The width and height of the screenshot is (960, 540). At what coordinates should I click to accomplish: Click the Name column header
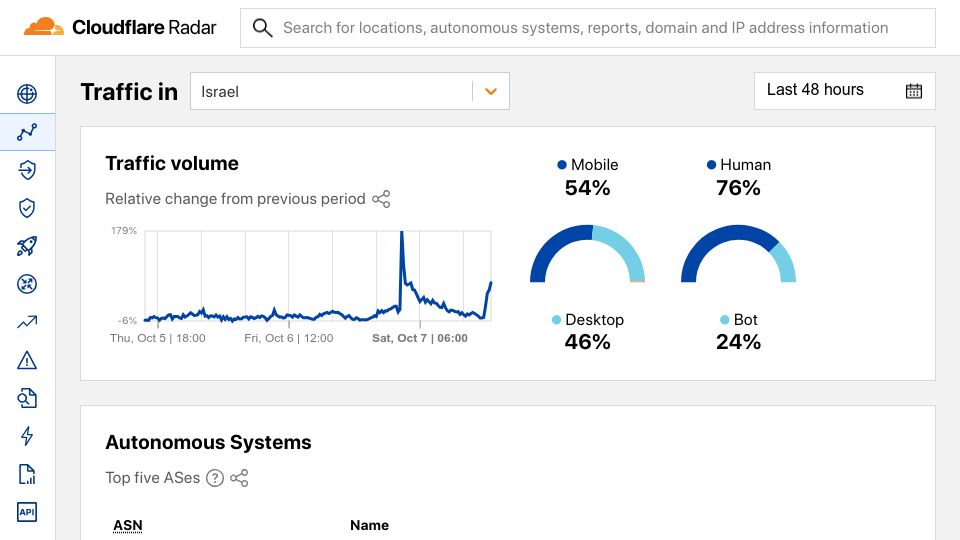pos(369,525)
